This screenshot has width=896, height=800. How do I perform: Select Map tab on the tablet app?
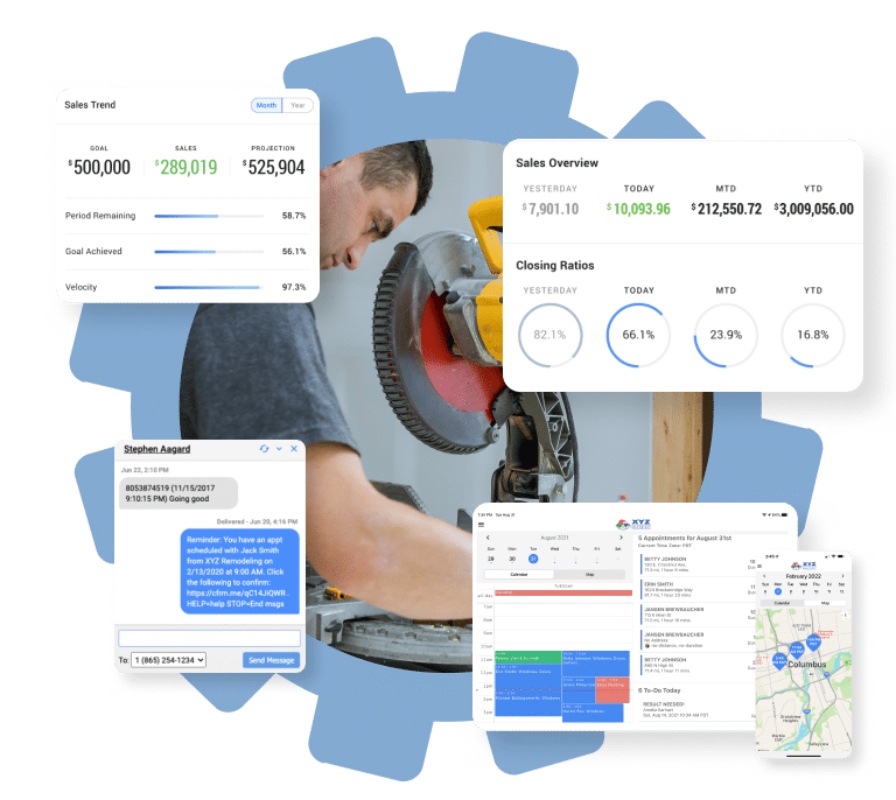(x=590, y=574)
